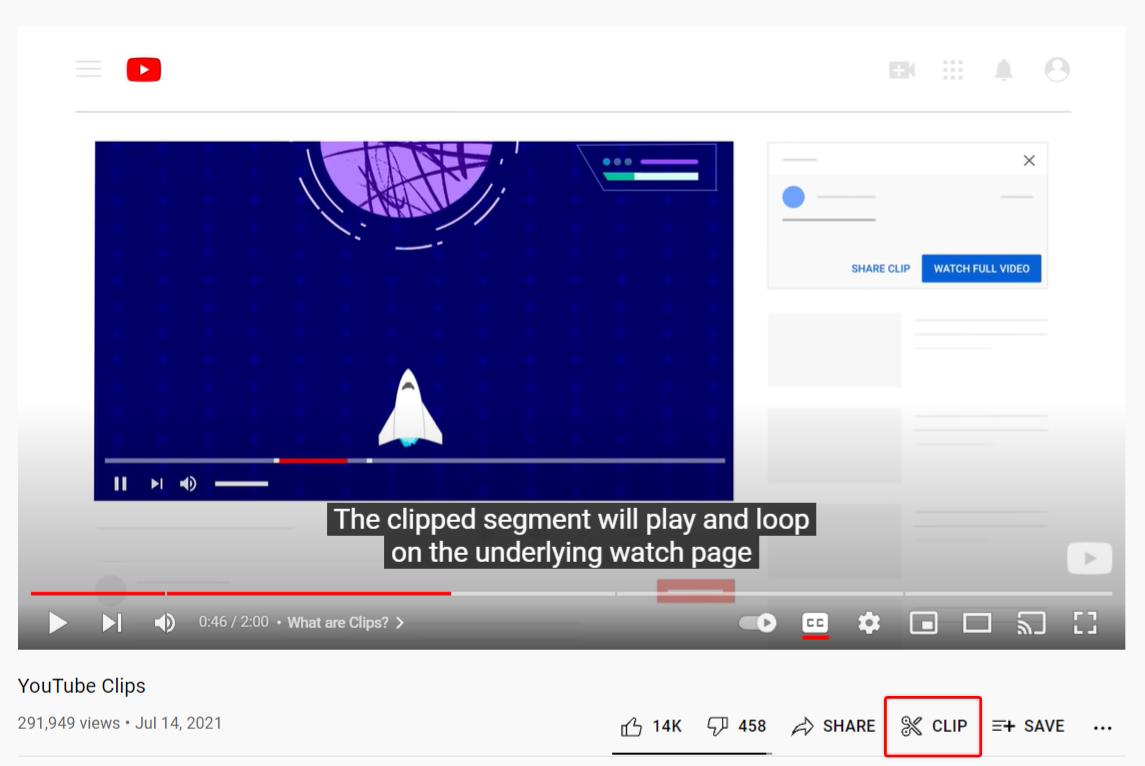Screen dimensions: 1145x766
Task: Open hamburger menu in the video mockup header
Action: tap(89, 69)
